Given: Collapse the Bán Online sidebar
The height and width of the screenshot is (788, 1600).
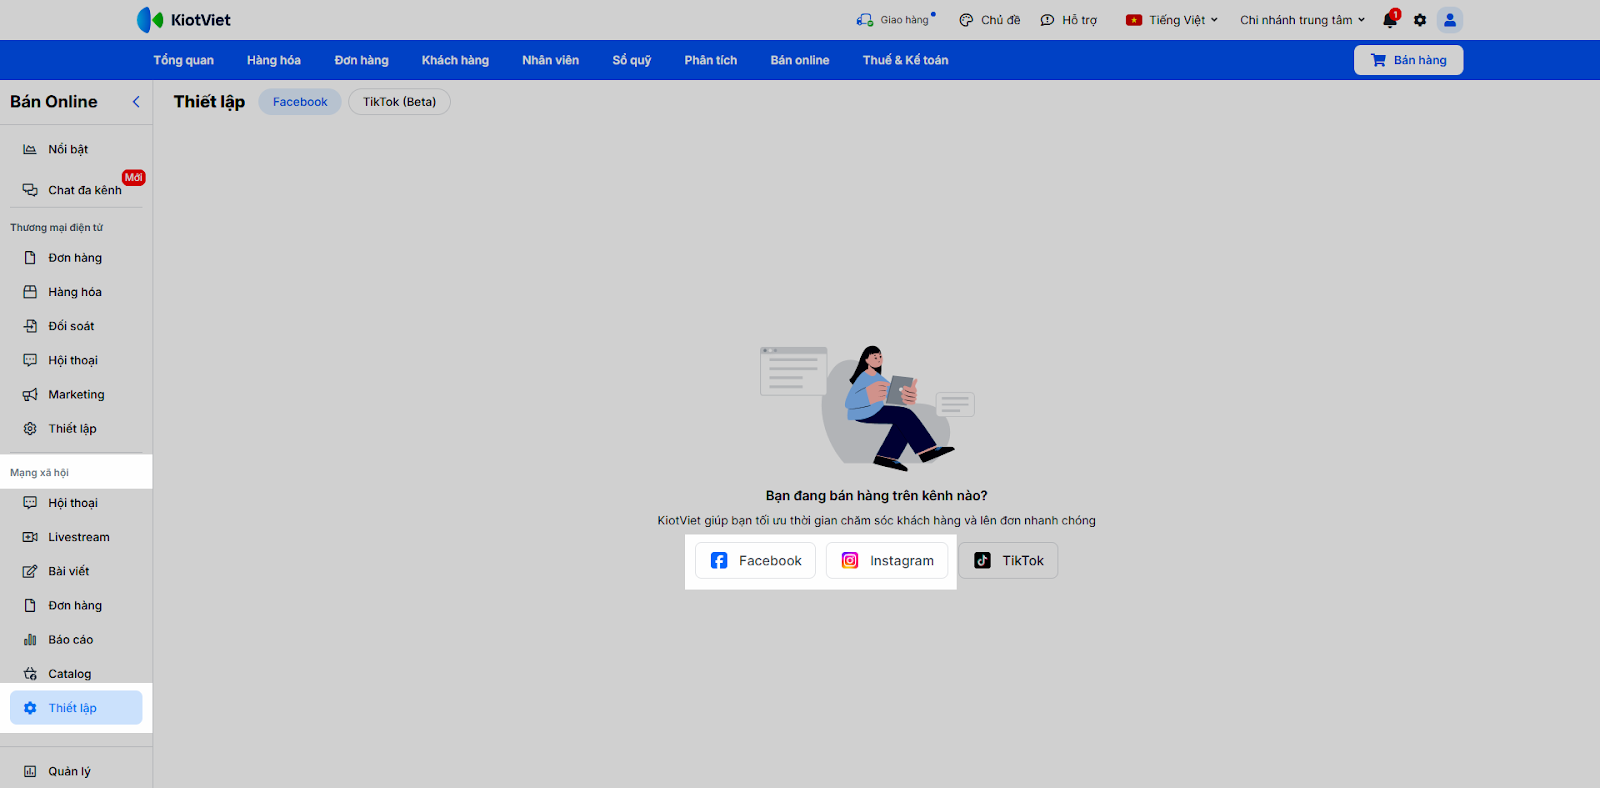Looking at the screenshot, I should [x=136, y=102].
